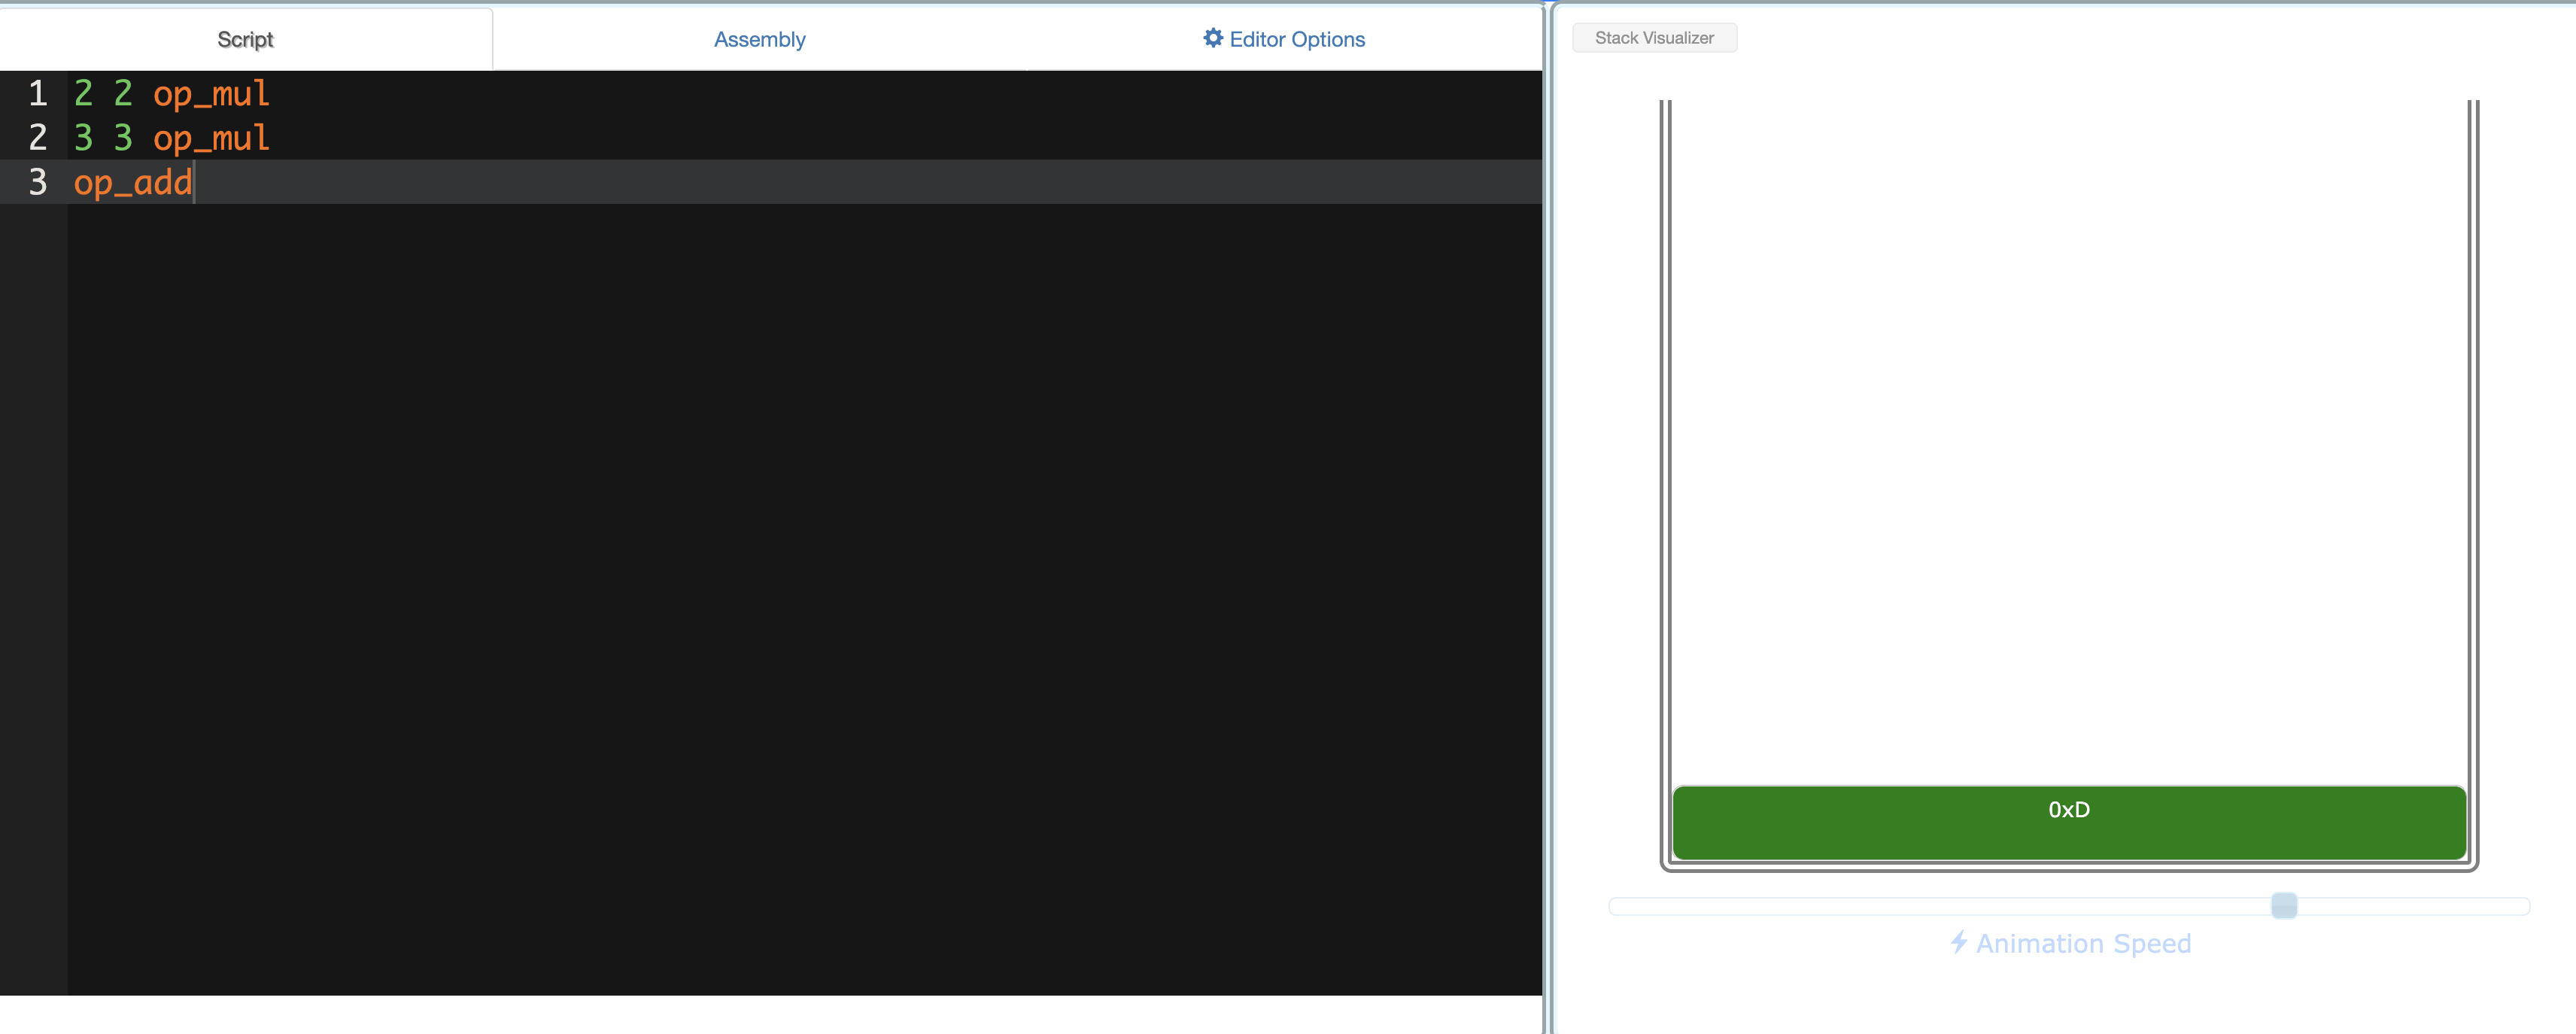
Task: Click the Animation Speed label
Action: click(2083, 943)
